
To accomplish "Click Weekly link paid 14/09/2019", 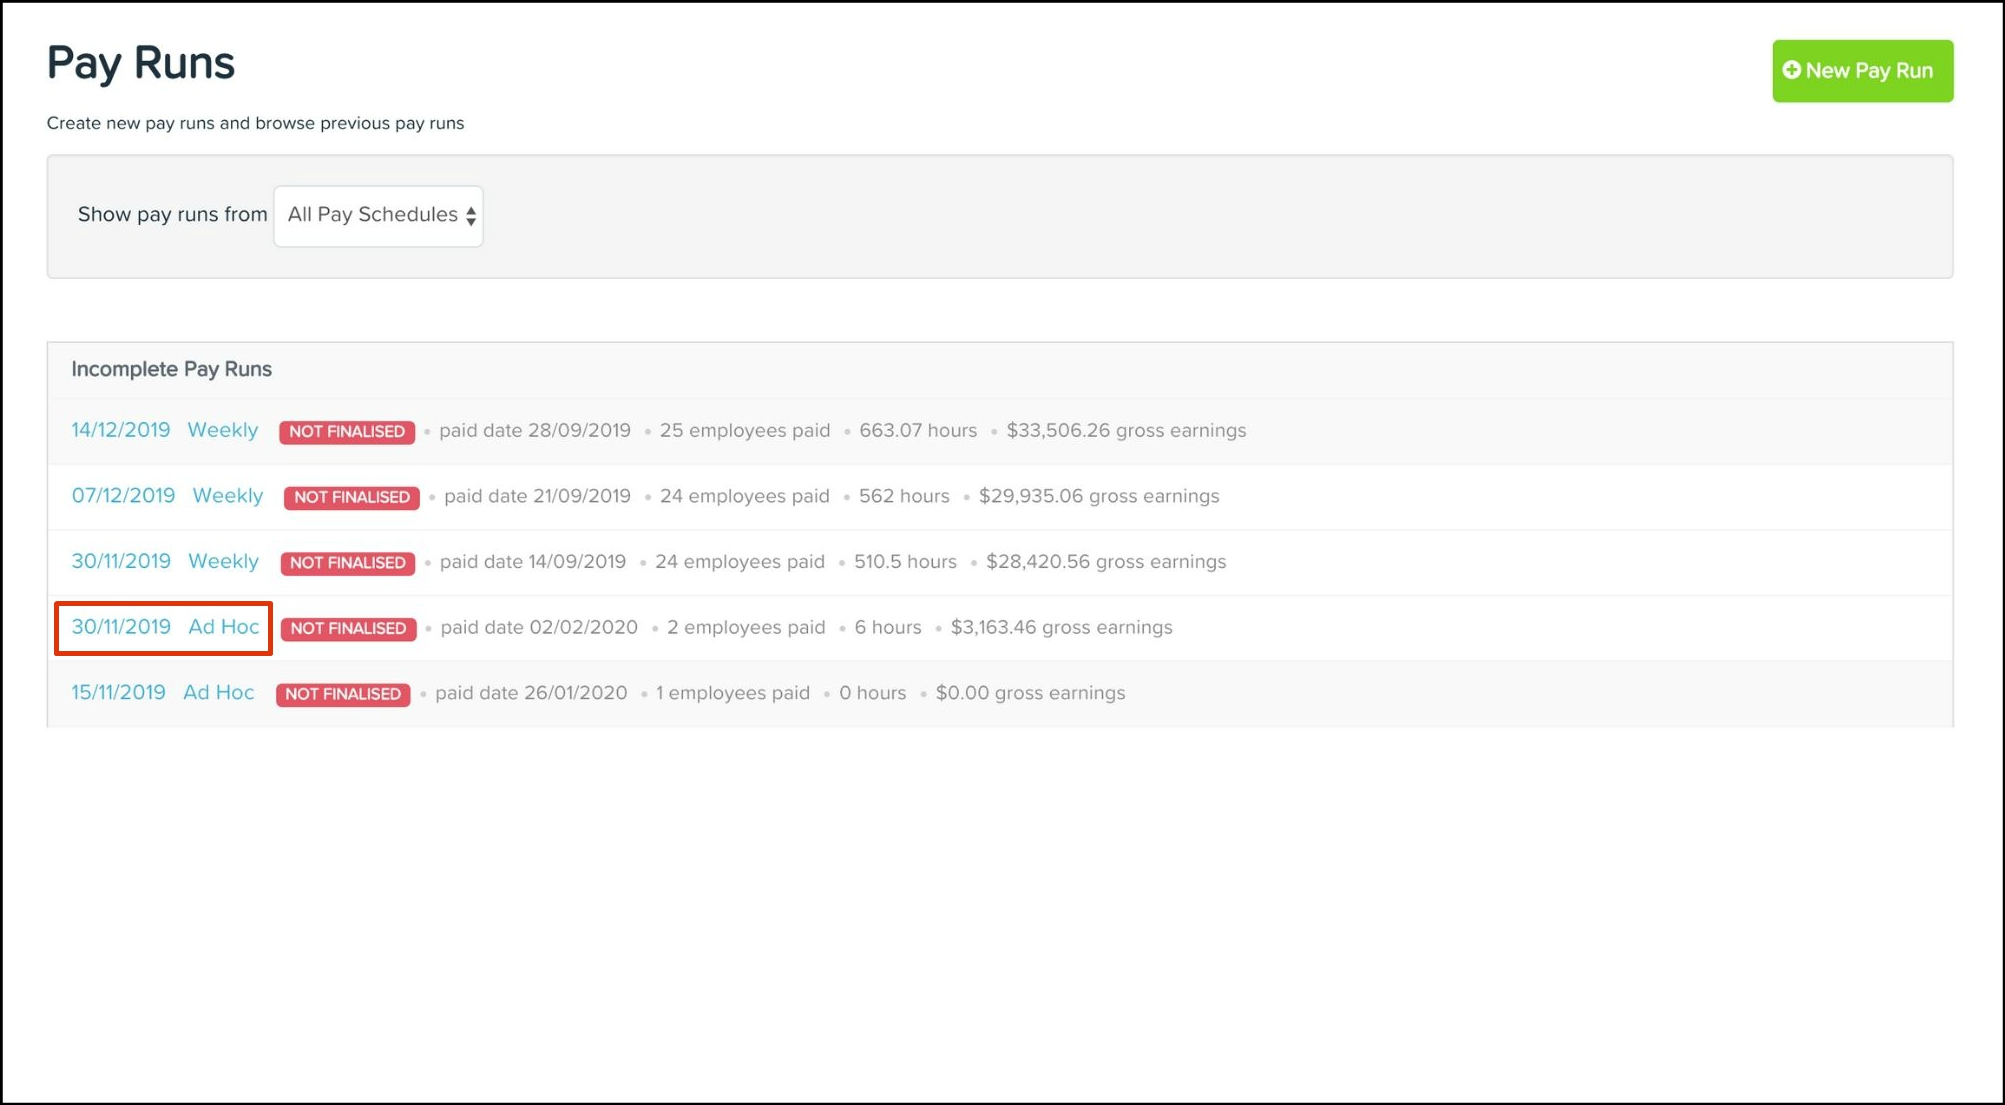I will [223, 561].
